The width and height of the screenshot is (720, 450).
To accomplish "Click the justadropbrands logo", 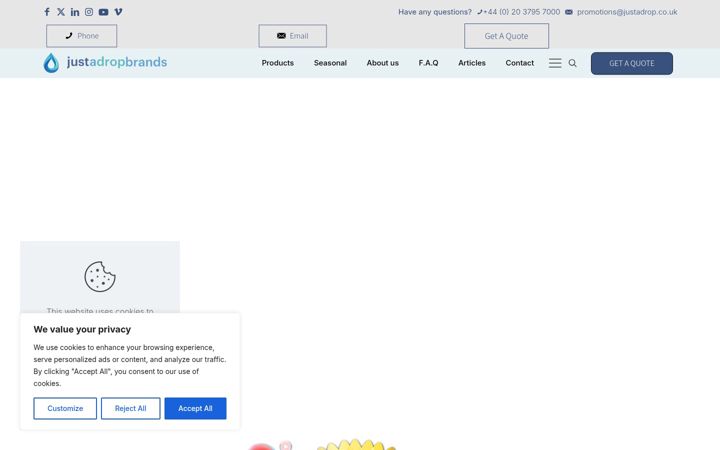I will point(105,62).
